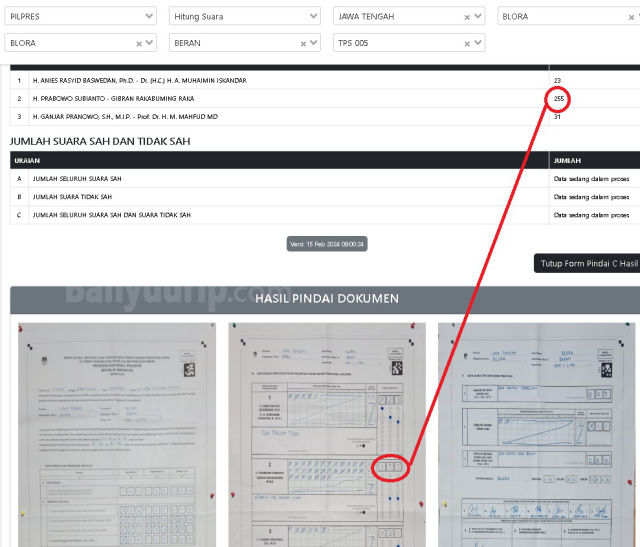
Task: Click the JUMLAH SUARA SAH DAN TIDAK SAH heading
Action: click(x=100, y=141)
